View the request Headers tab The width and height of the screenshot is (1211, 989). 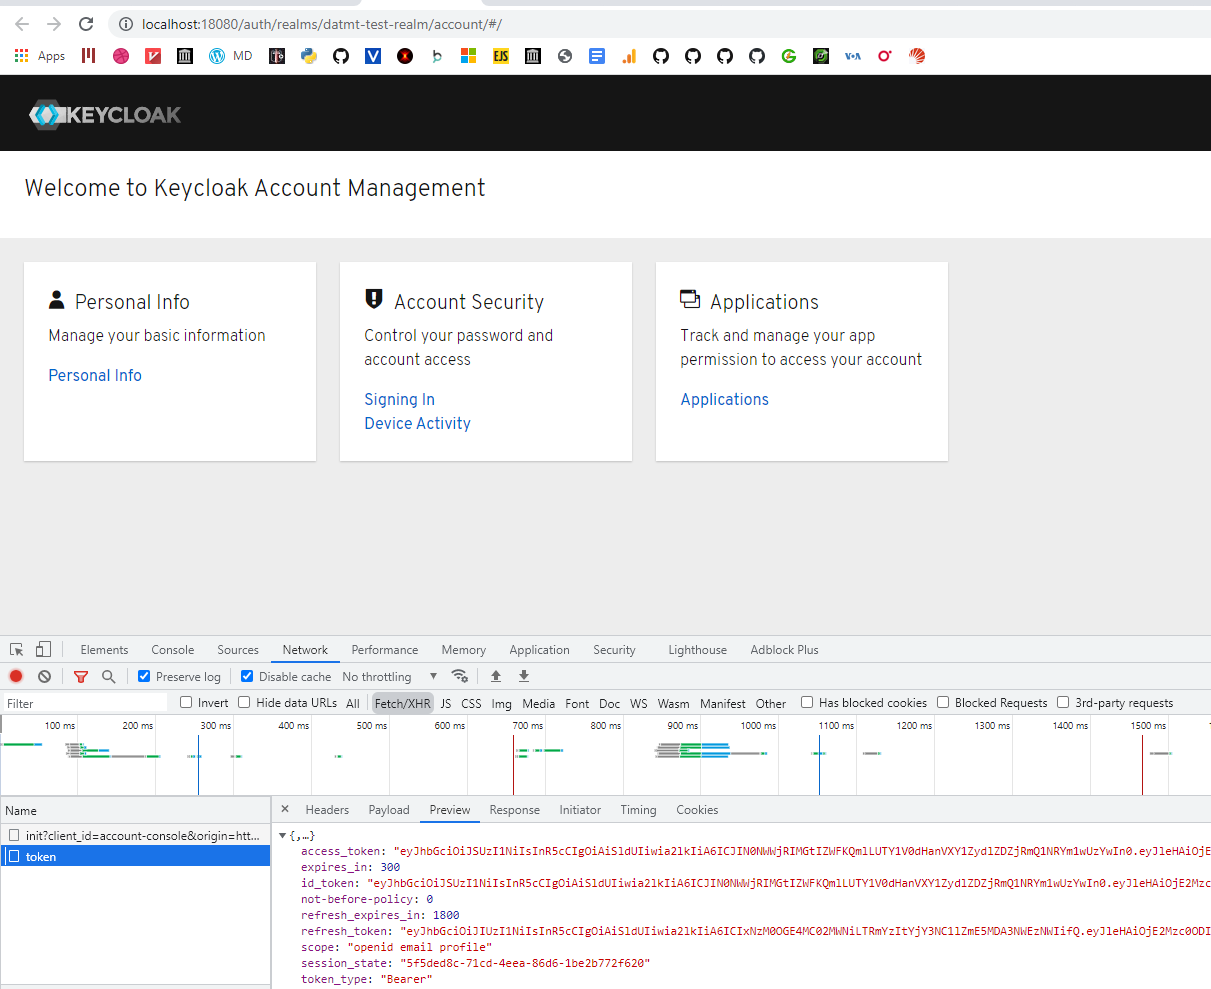click(x=327, y=809)
